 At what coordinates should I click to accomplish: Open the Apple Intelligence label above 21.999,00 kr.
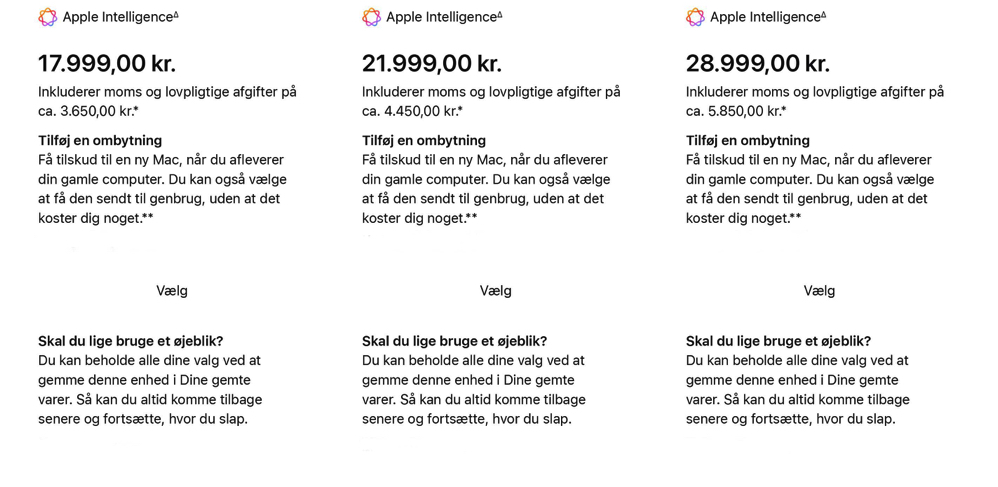point(442,17)
